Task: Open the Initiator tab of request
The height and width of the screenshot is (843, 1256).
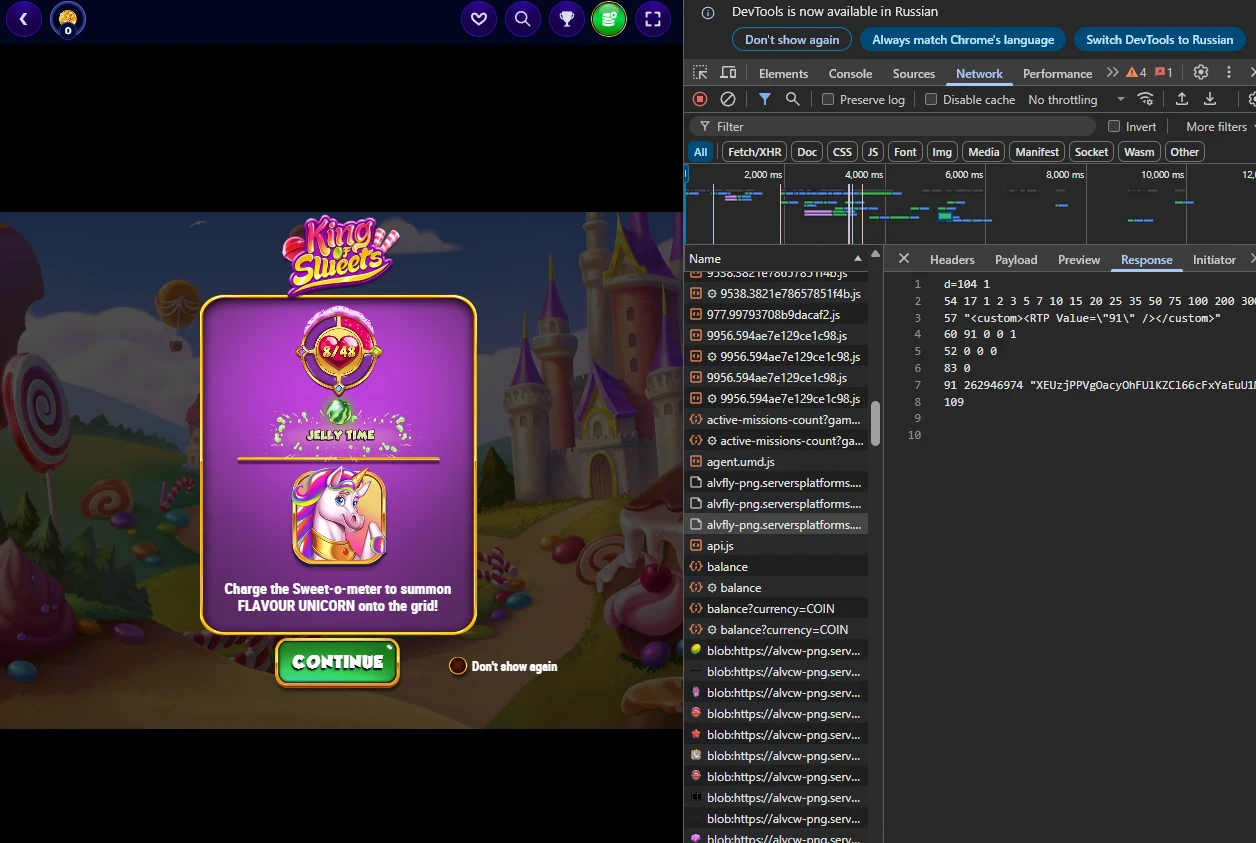Action: click(1214, 259)
